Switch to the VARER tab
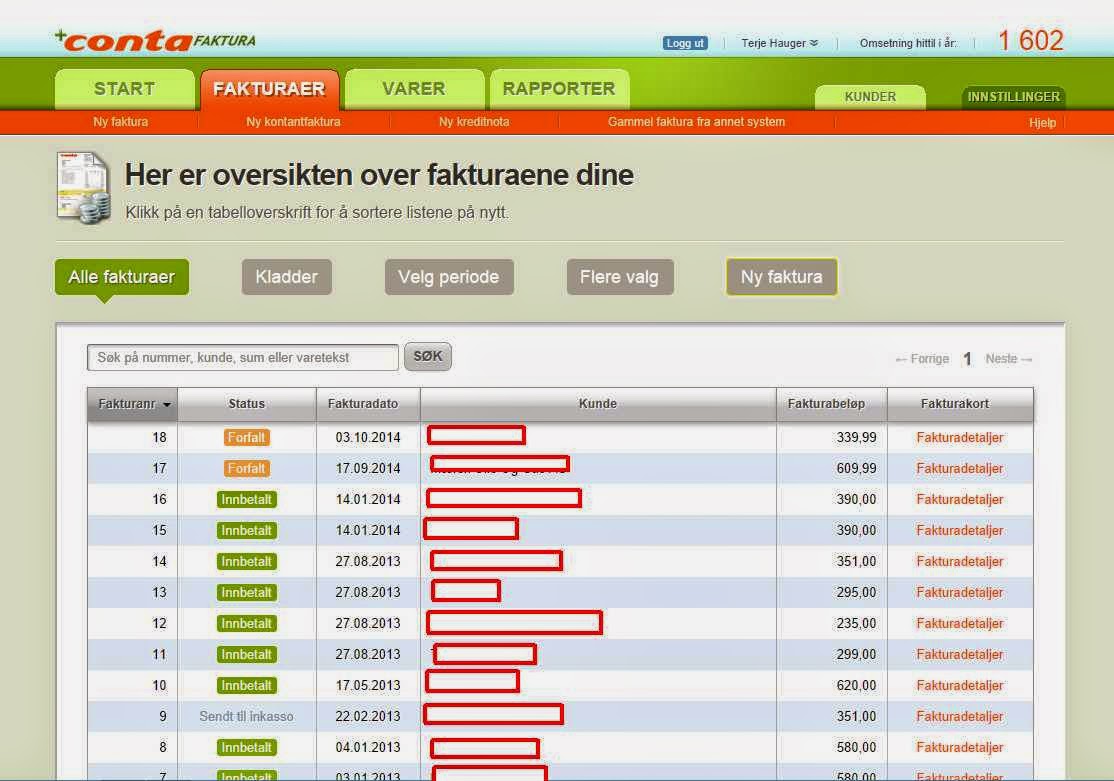 [413, 88]
